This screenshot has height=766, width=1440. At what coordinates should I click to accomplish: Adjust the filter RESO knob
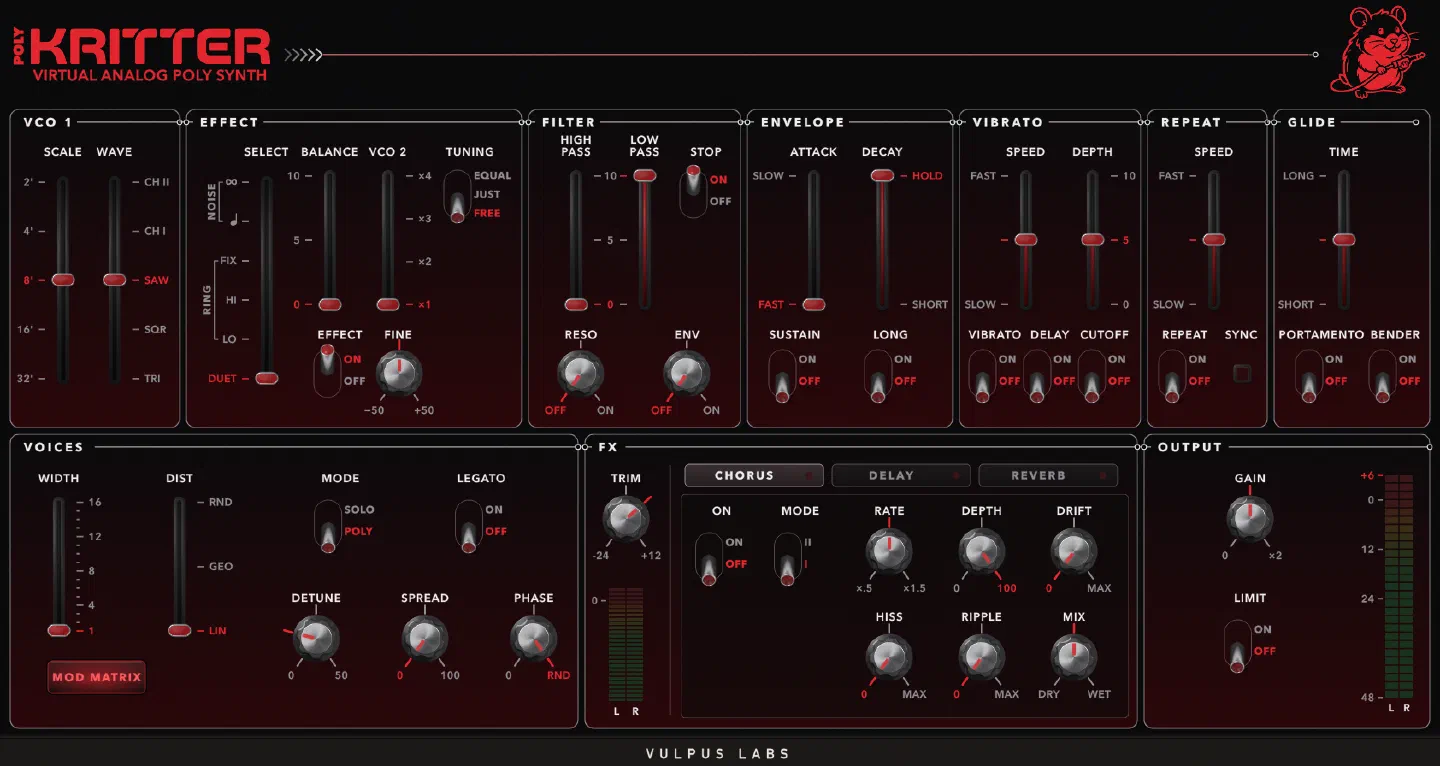(581, 374)
